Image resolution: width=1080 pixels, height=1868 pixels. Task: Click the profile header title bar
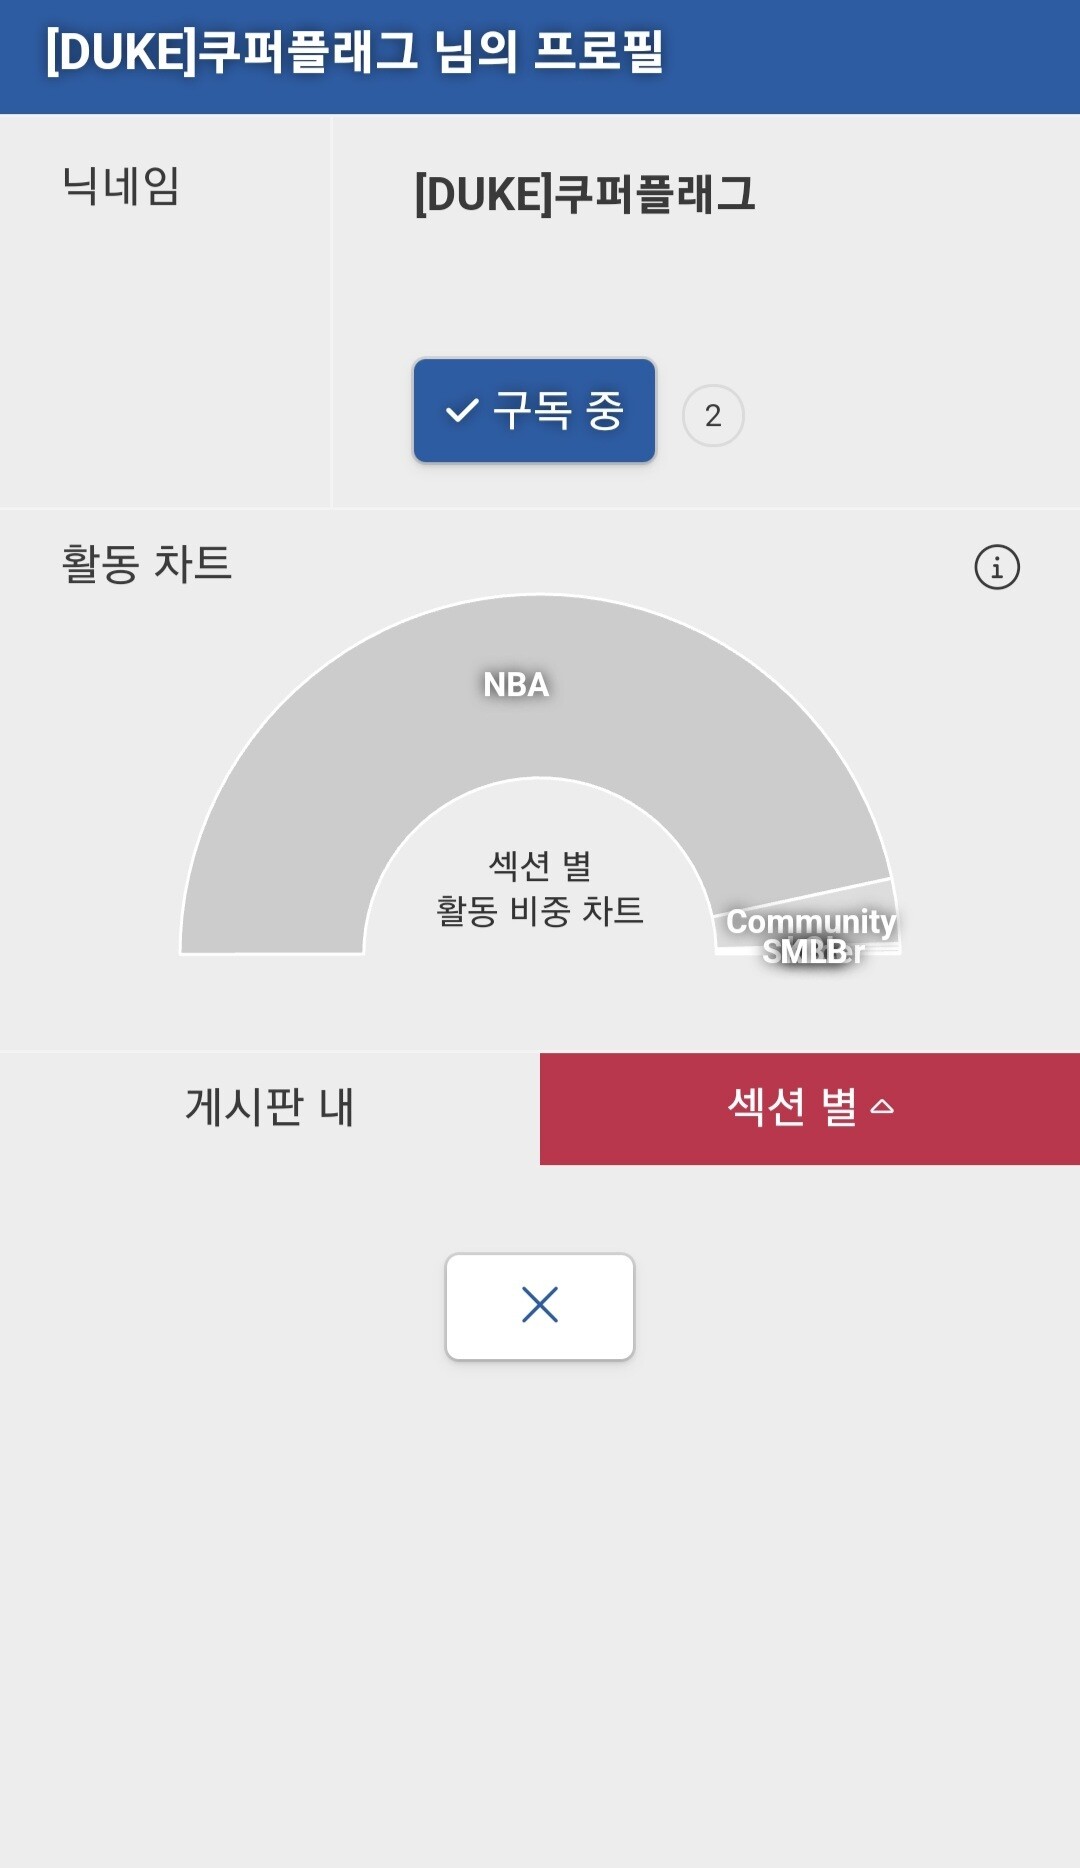point(540,57)
